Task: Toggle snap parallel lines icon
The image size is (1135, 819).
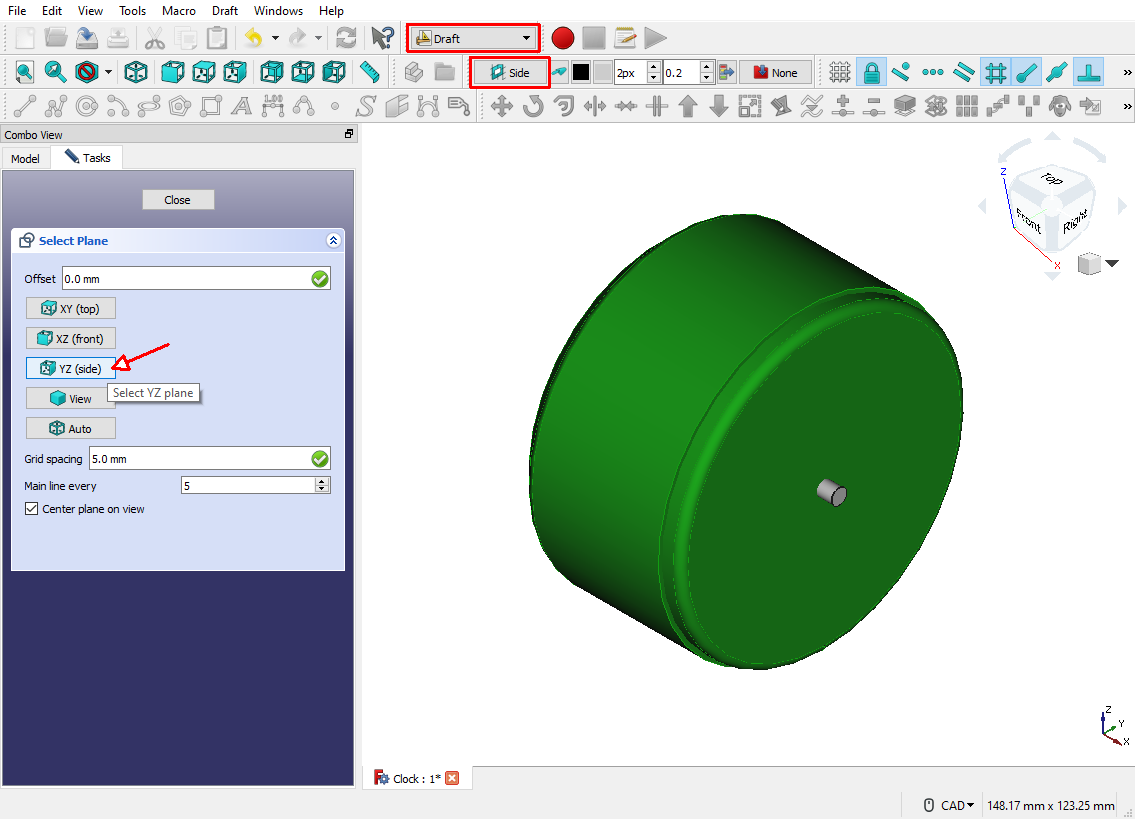Action: point(963,72)
